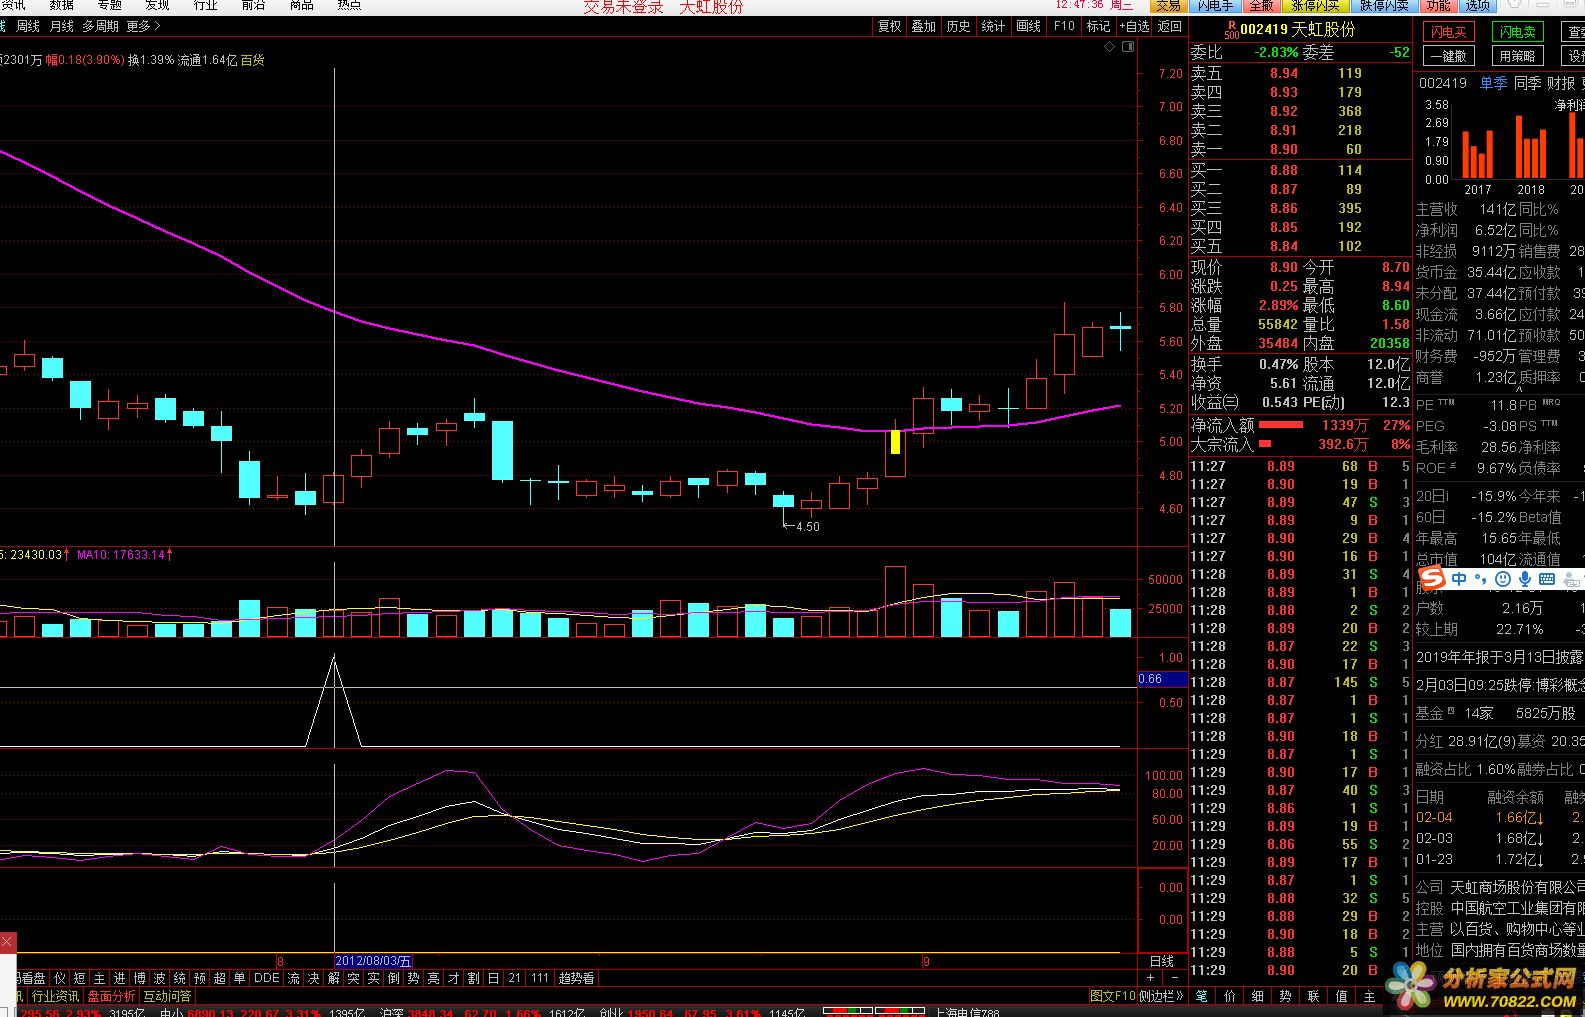The image size is (1585, 1017).
Task: Click the green 闪电卖 quick sell button
Action: click(x=1517, y=32)
